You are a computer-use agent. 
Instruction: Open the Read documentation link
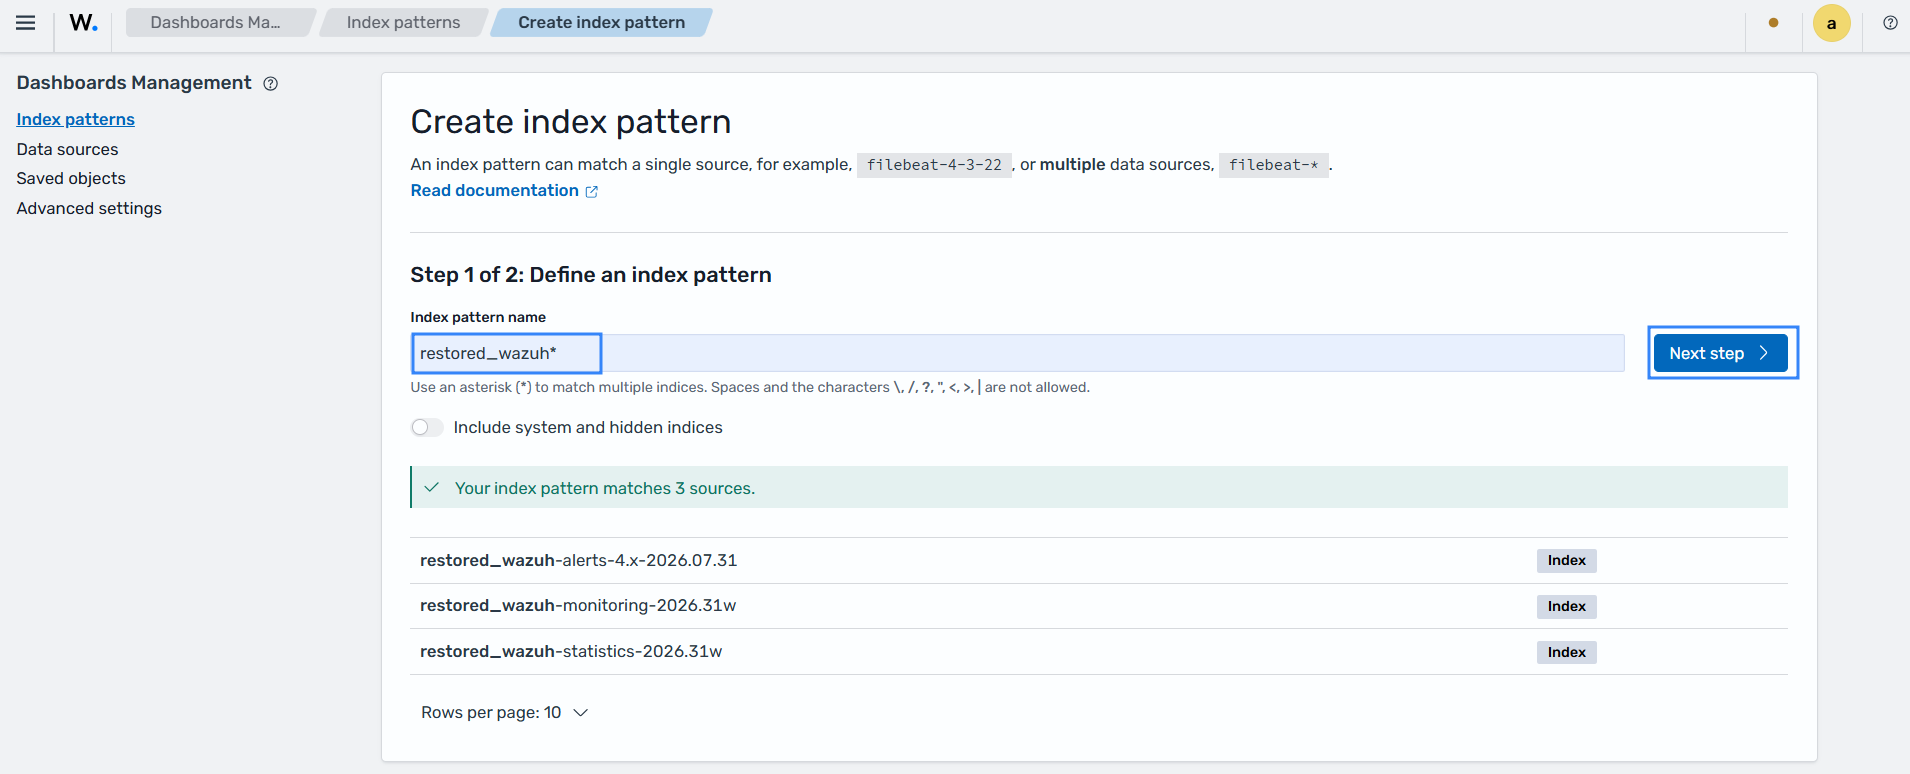pyautogui.click(x=494, y=190)
